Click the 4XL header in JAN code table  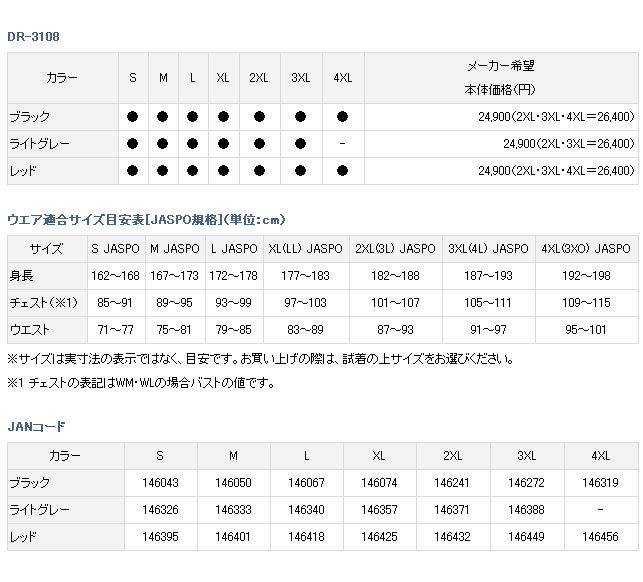coord(601,456)
